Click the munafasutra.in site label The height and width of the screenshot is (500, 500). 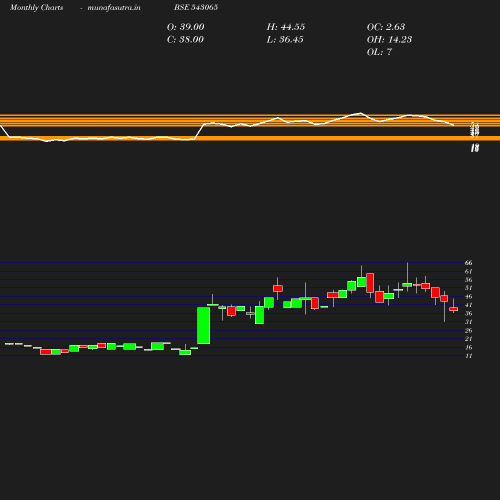[x=114, y=7]
